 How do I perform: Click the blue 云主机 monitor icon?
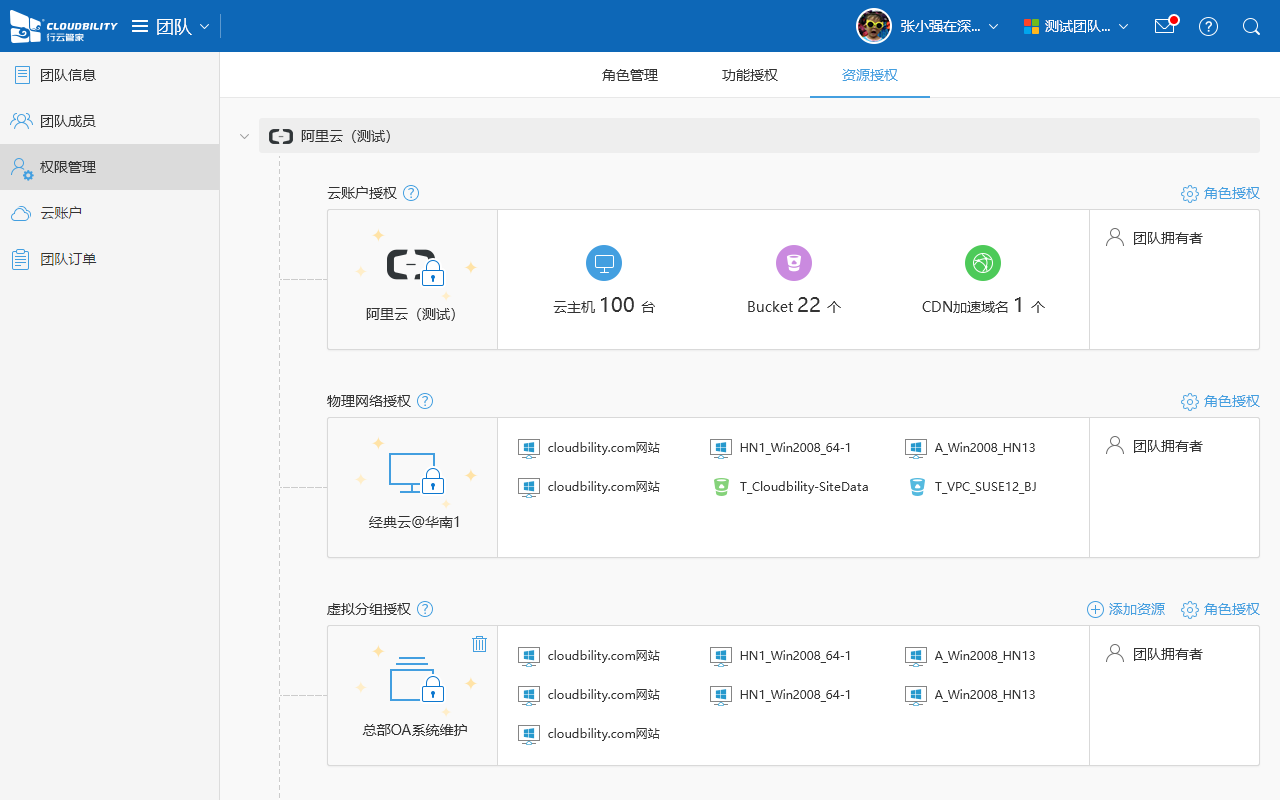604,263
